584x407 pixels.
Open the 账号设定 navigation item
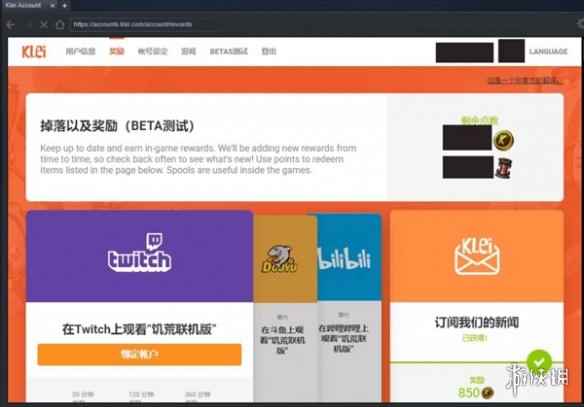pyautogui.click(x=153, y=51)
